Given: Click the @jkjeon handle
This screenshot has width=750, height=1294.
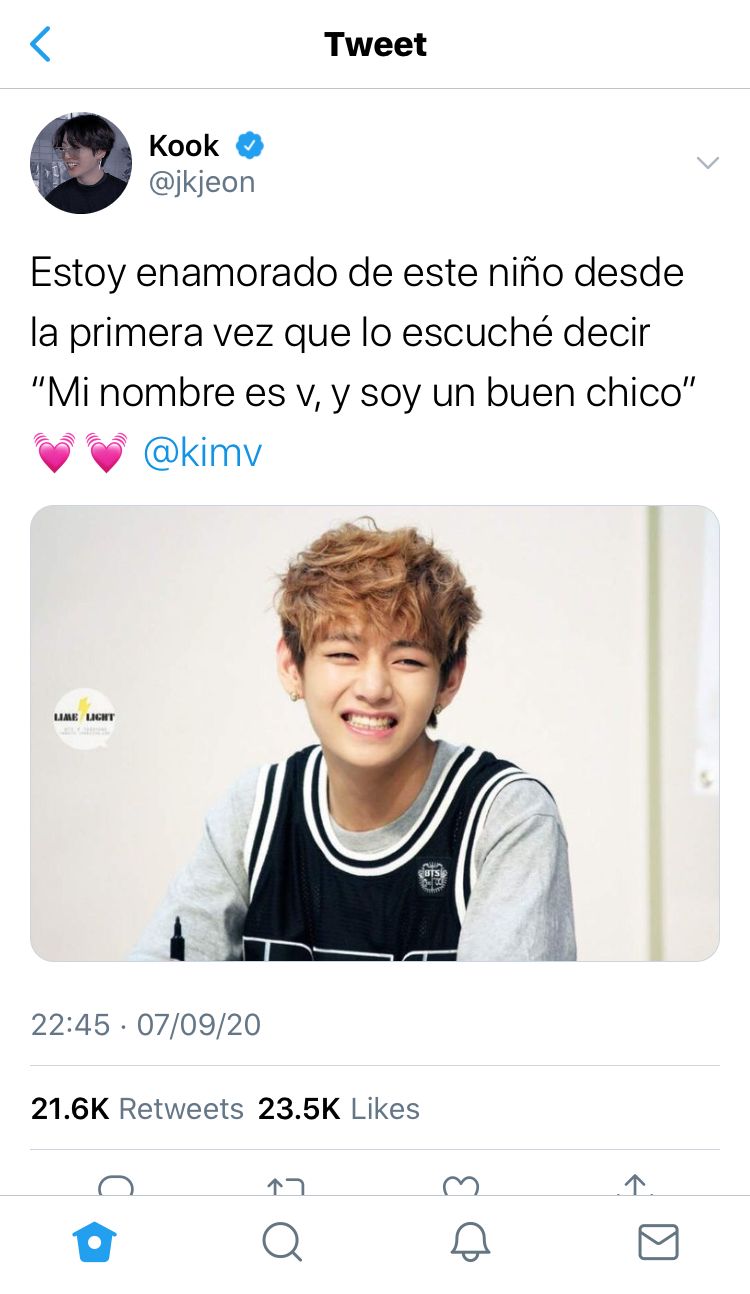Looking at the screenshot, I should tap(202, 182).
